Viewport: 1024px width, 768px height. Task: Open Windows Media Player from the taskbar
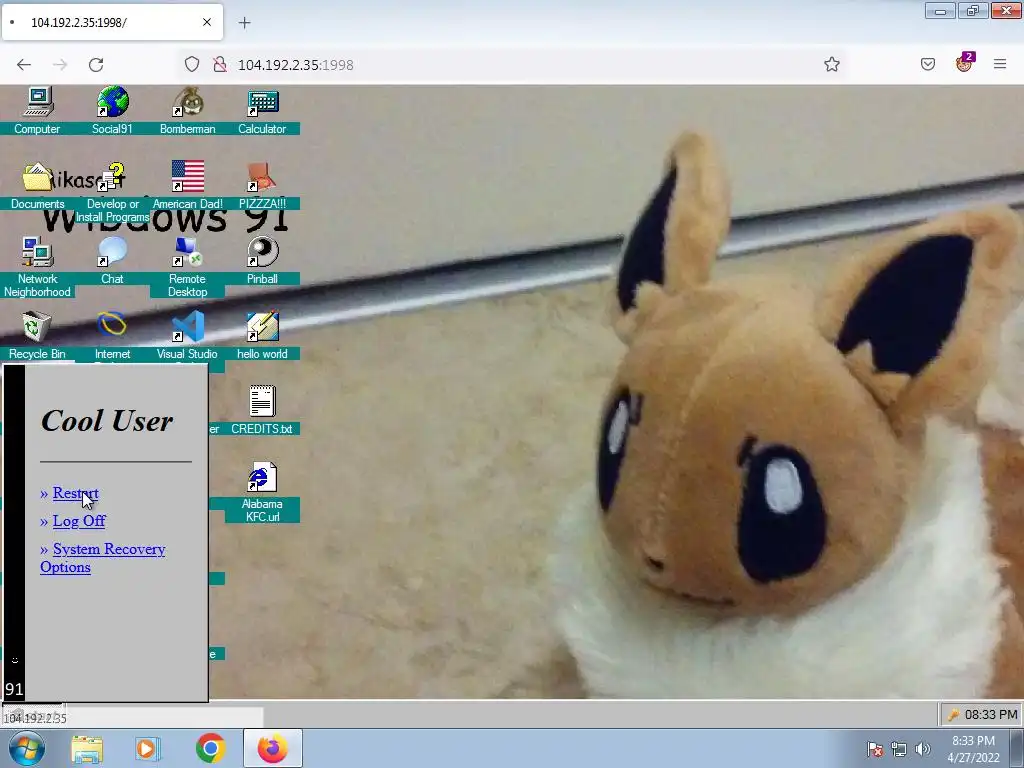click(x=148, y=748)
